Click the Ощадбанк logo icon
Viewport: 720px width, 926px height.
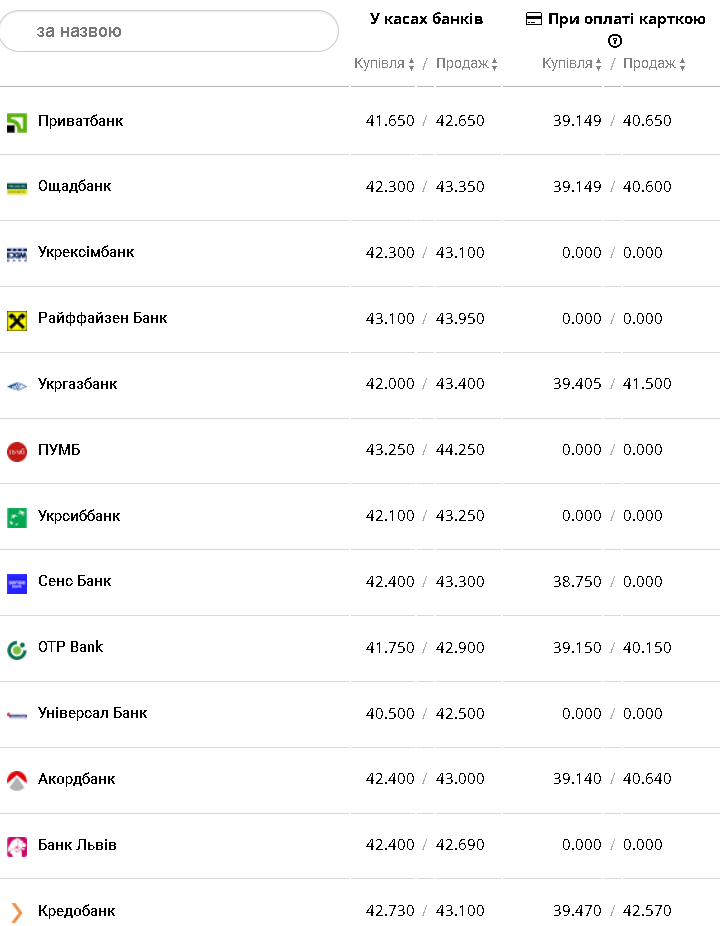tap(17, 187)
